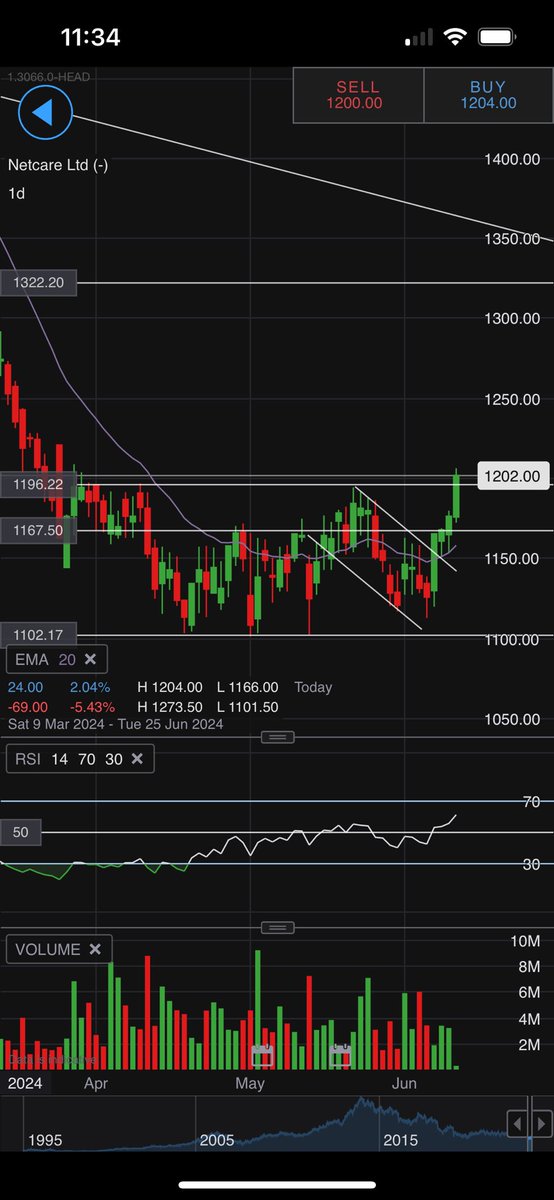Tap the calendar event icon nearest May label
The width and height of the screenshot is (554, 1200).
262,1055
